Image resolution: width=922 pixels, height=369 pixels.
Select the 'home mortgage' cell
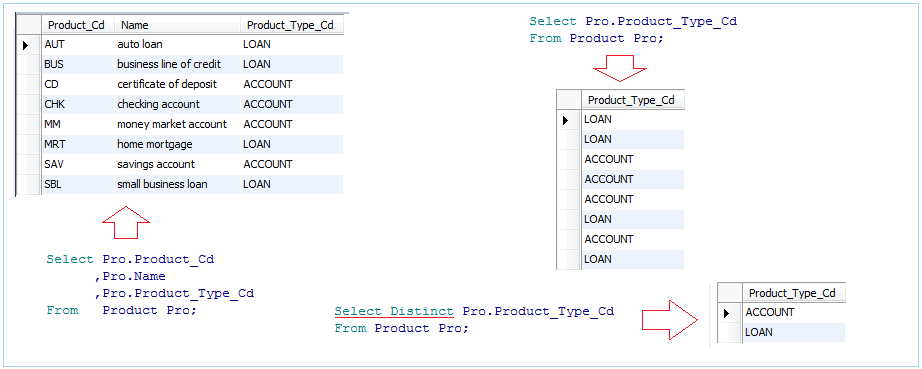tap(178, 144)
